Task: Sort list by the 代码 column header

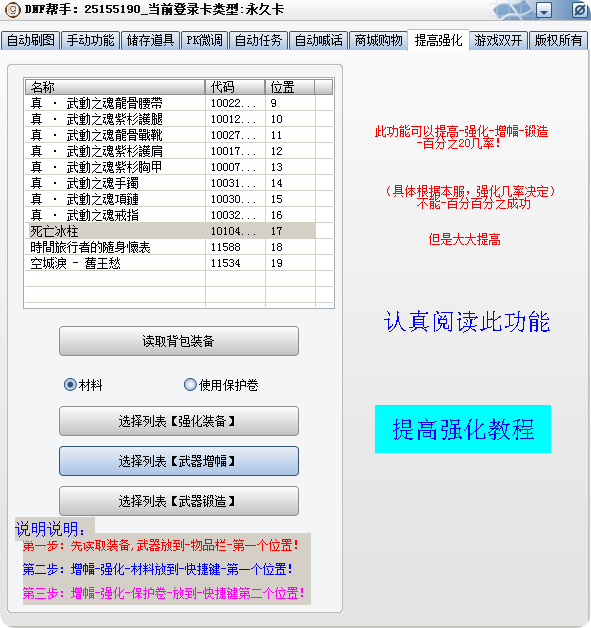Action: point(235,87)
